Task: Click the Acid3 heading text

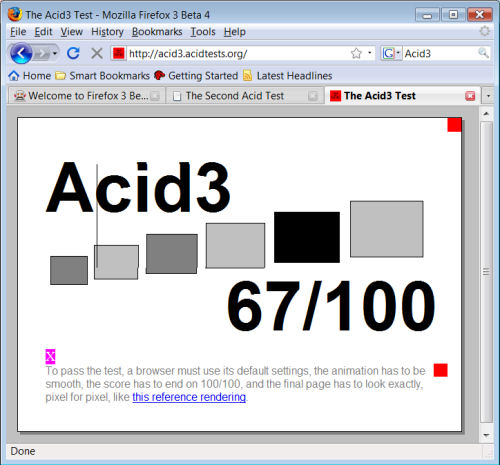Action: click(x=138, y=187)
